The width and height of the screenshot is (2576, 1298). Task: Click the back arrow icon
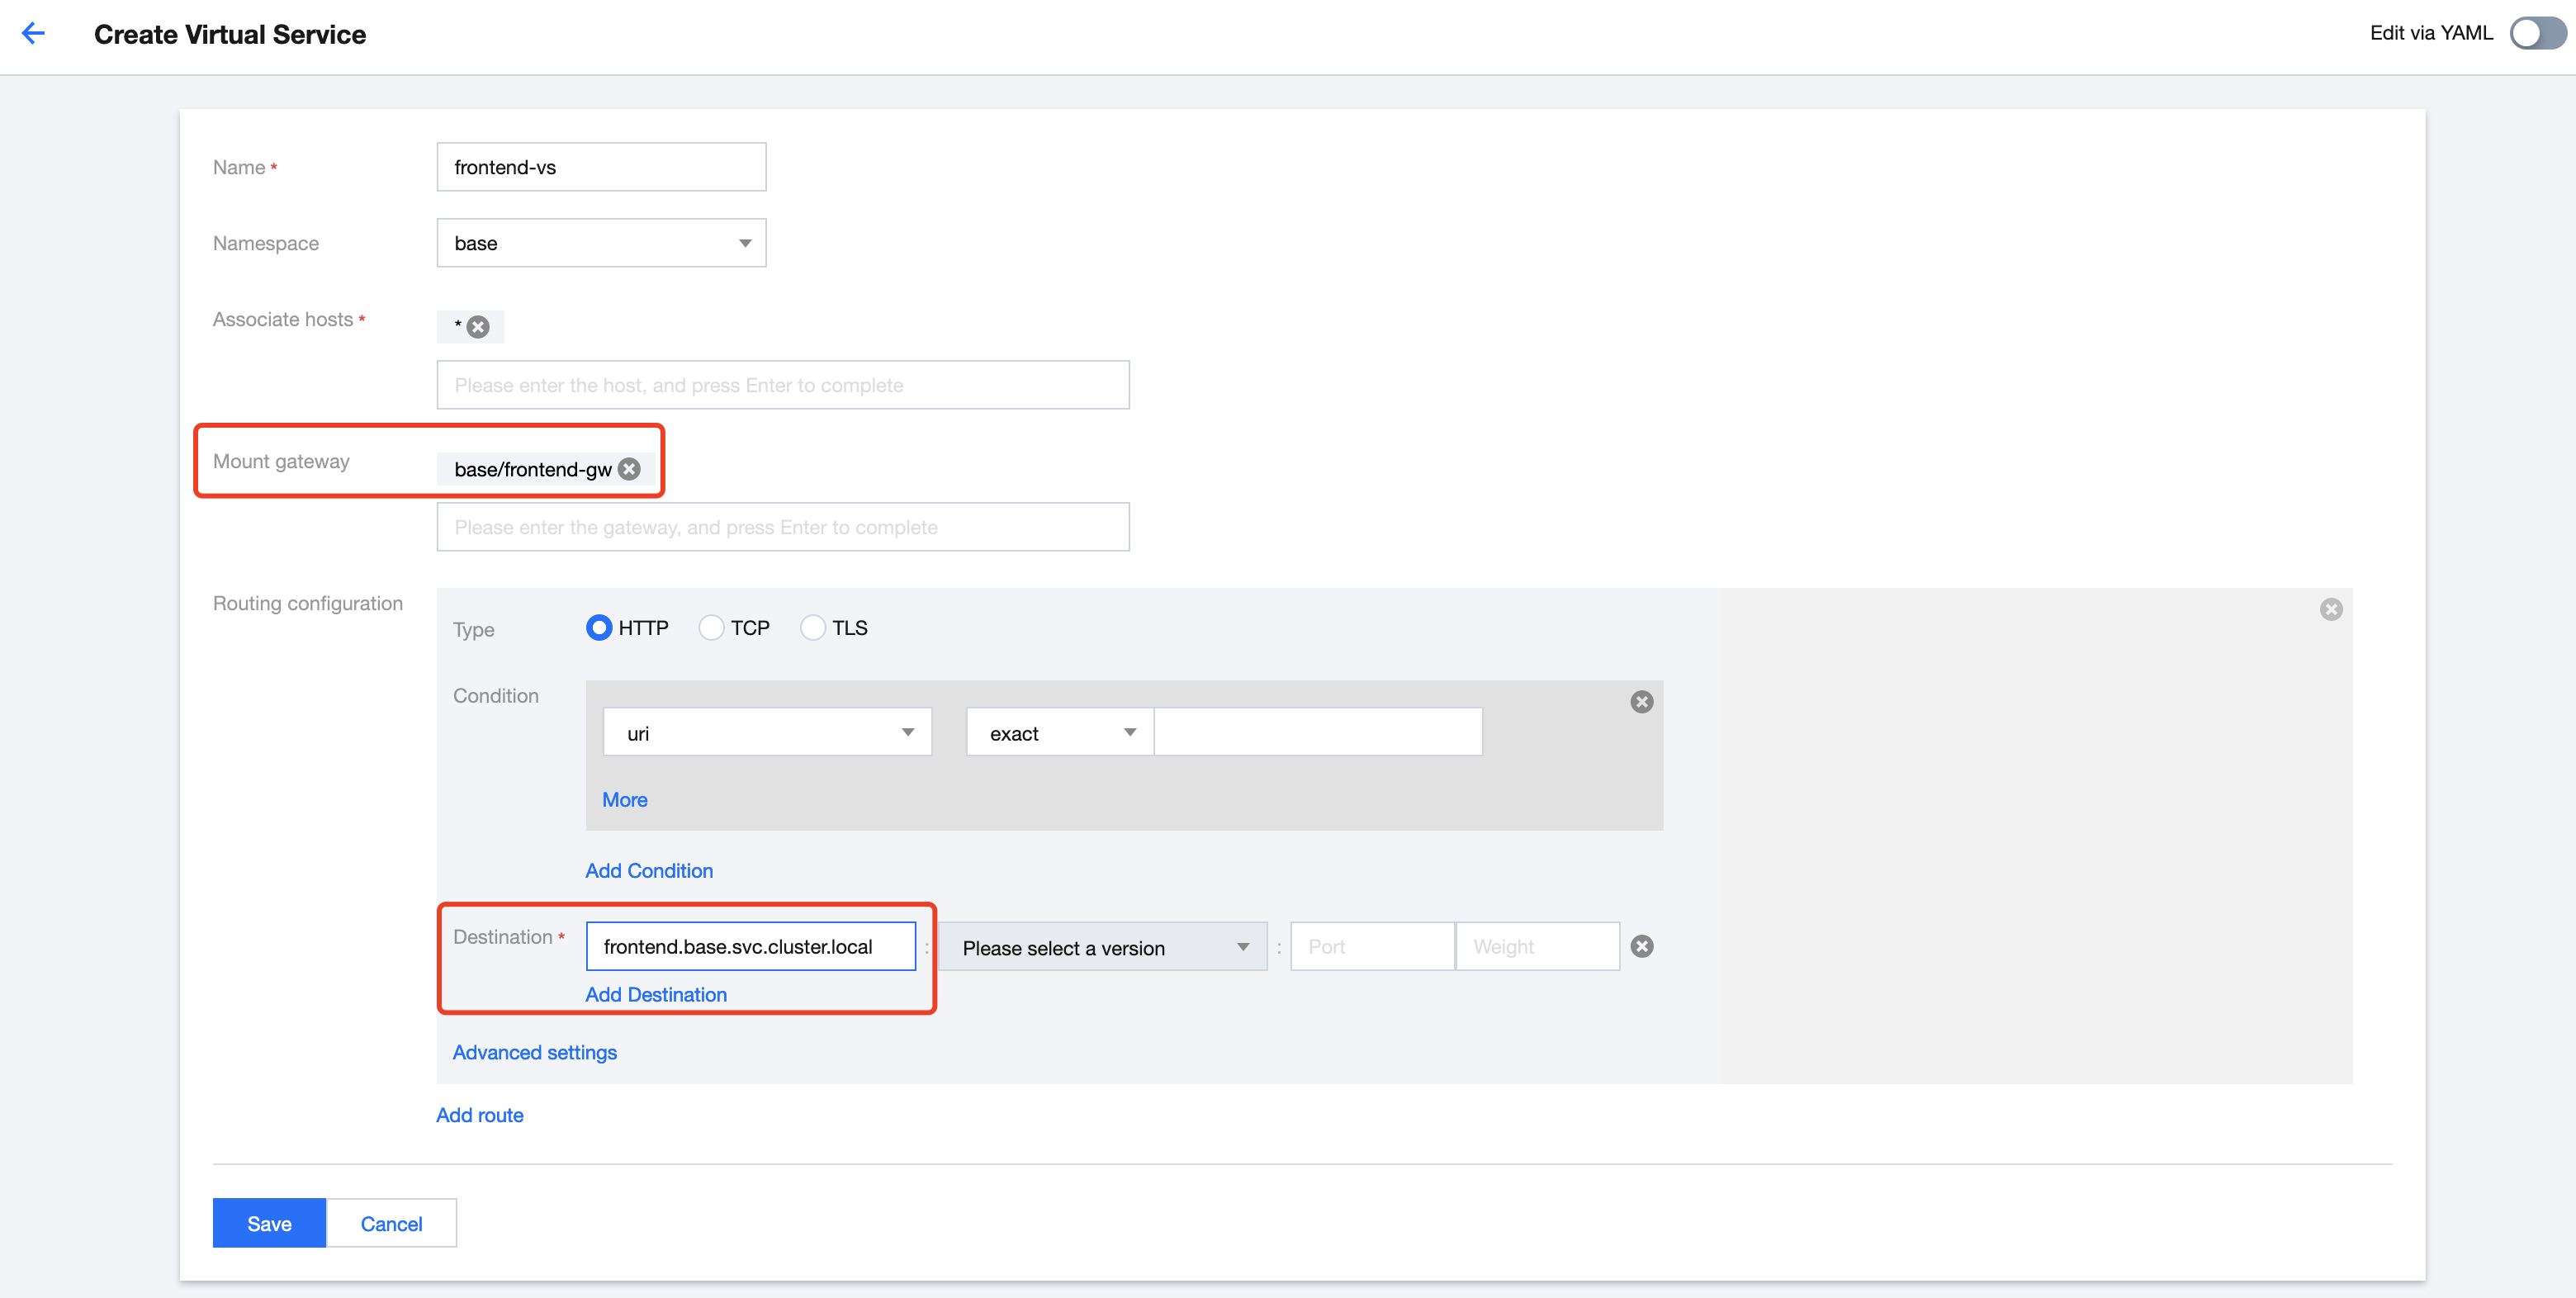click(x=33, y=33)
